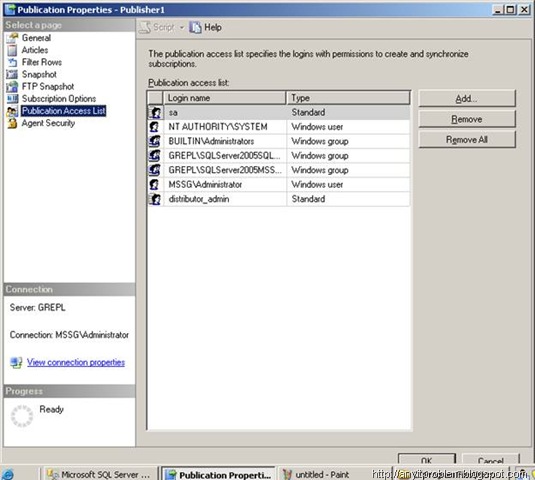Switch to the Snapshot page

[x=39, y=74]
